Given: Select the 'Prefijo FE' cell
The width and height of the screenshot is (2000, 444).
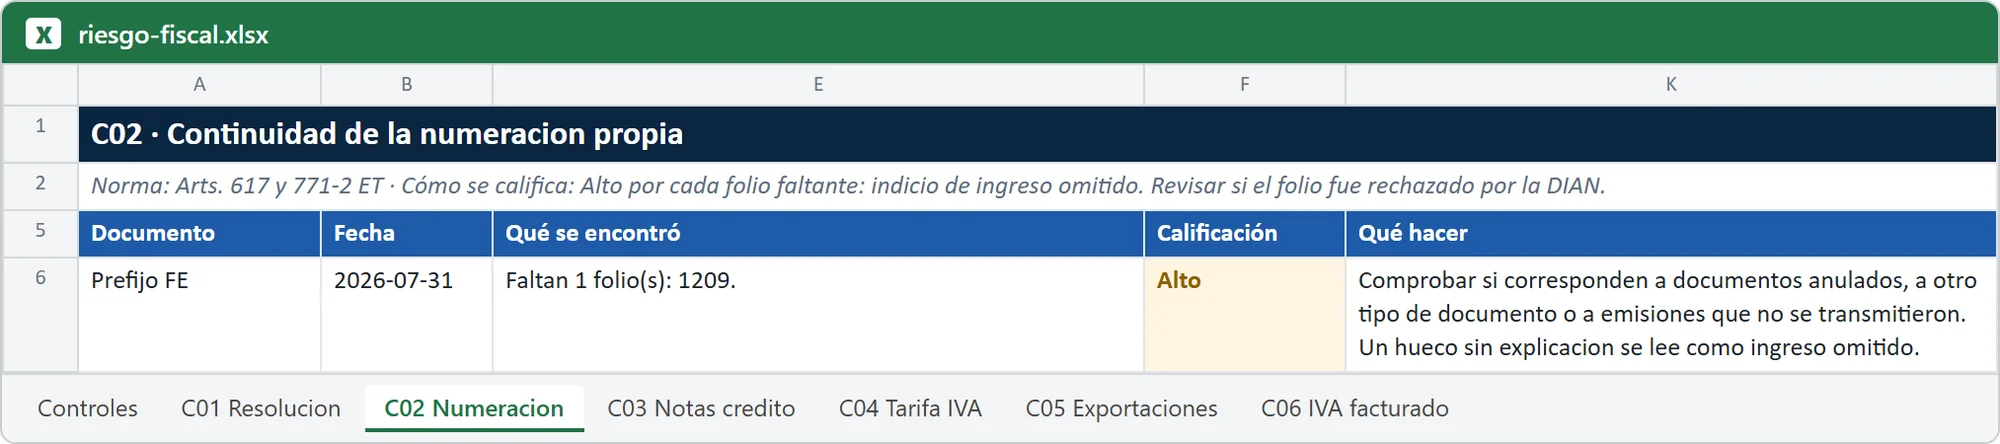Looking at the screenshot, I should click(200, 315).
